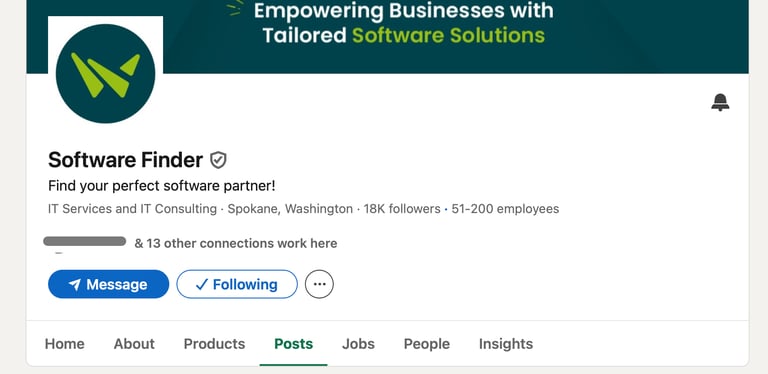Click the 13 other connections link
Image resolution: width=768 pixels, height=374 pixels.
click(x=236, y=243)
